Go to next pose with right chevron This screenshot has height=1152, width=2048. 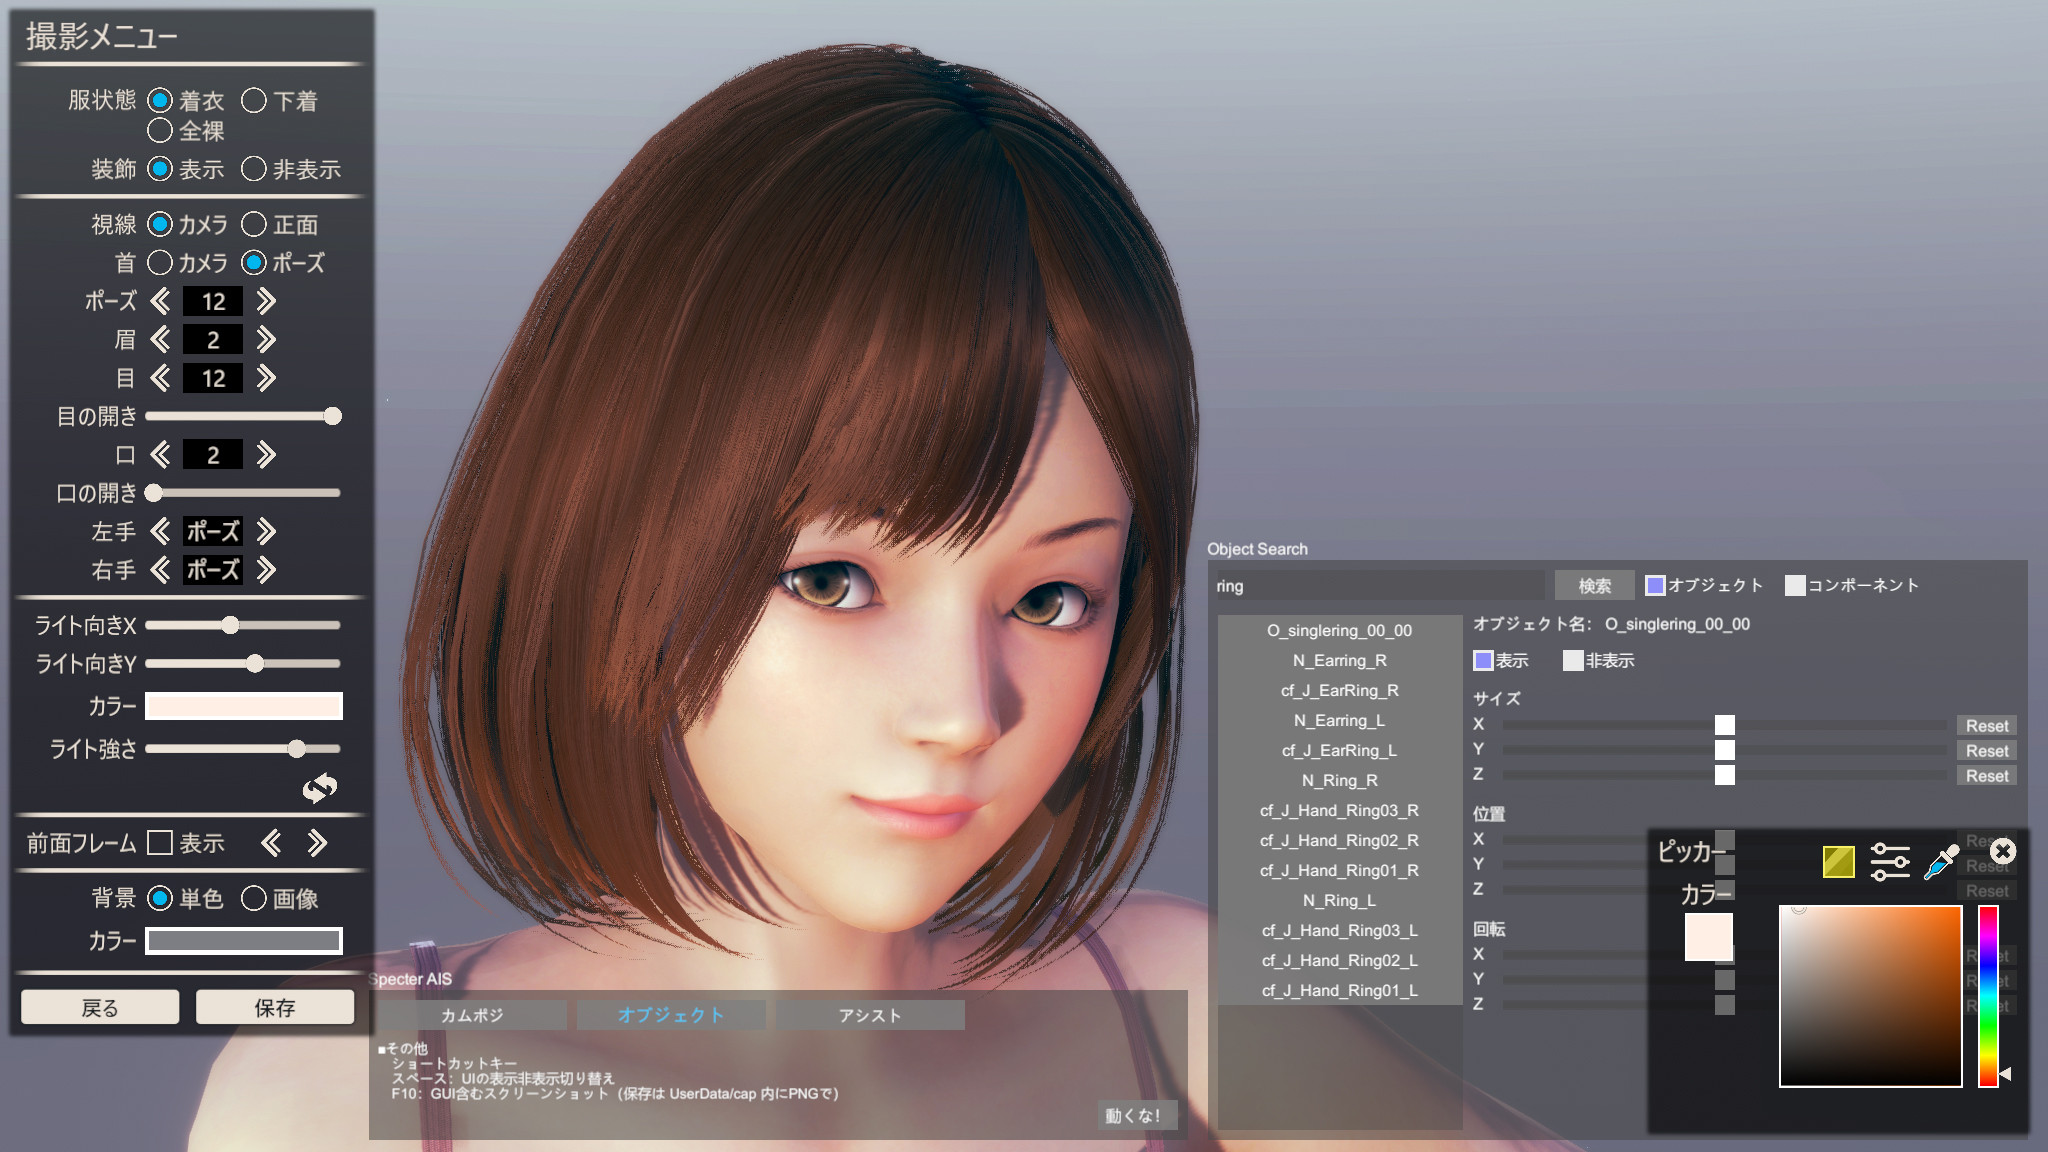click(x=266, y=301)
